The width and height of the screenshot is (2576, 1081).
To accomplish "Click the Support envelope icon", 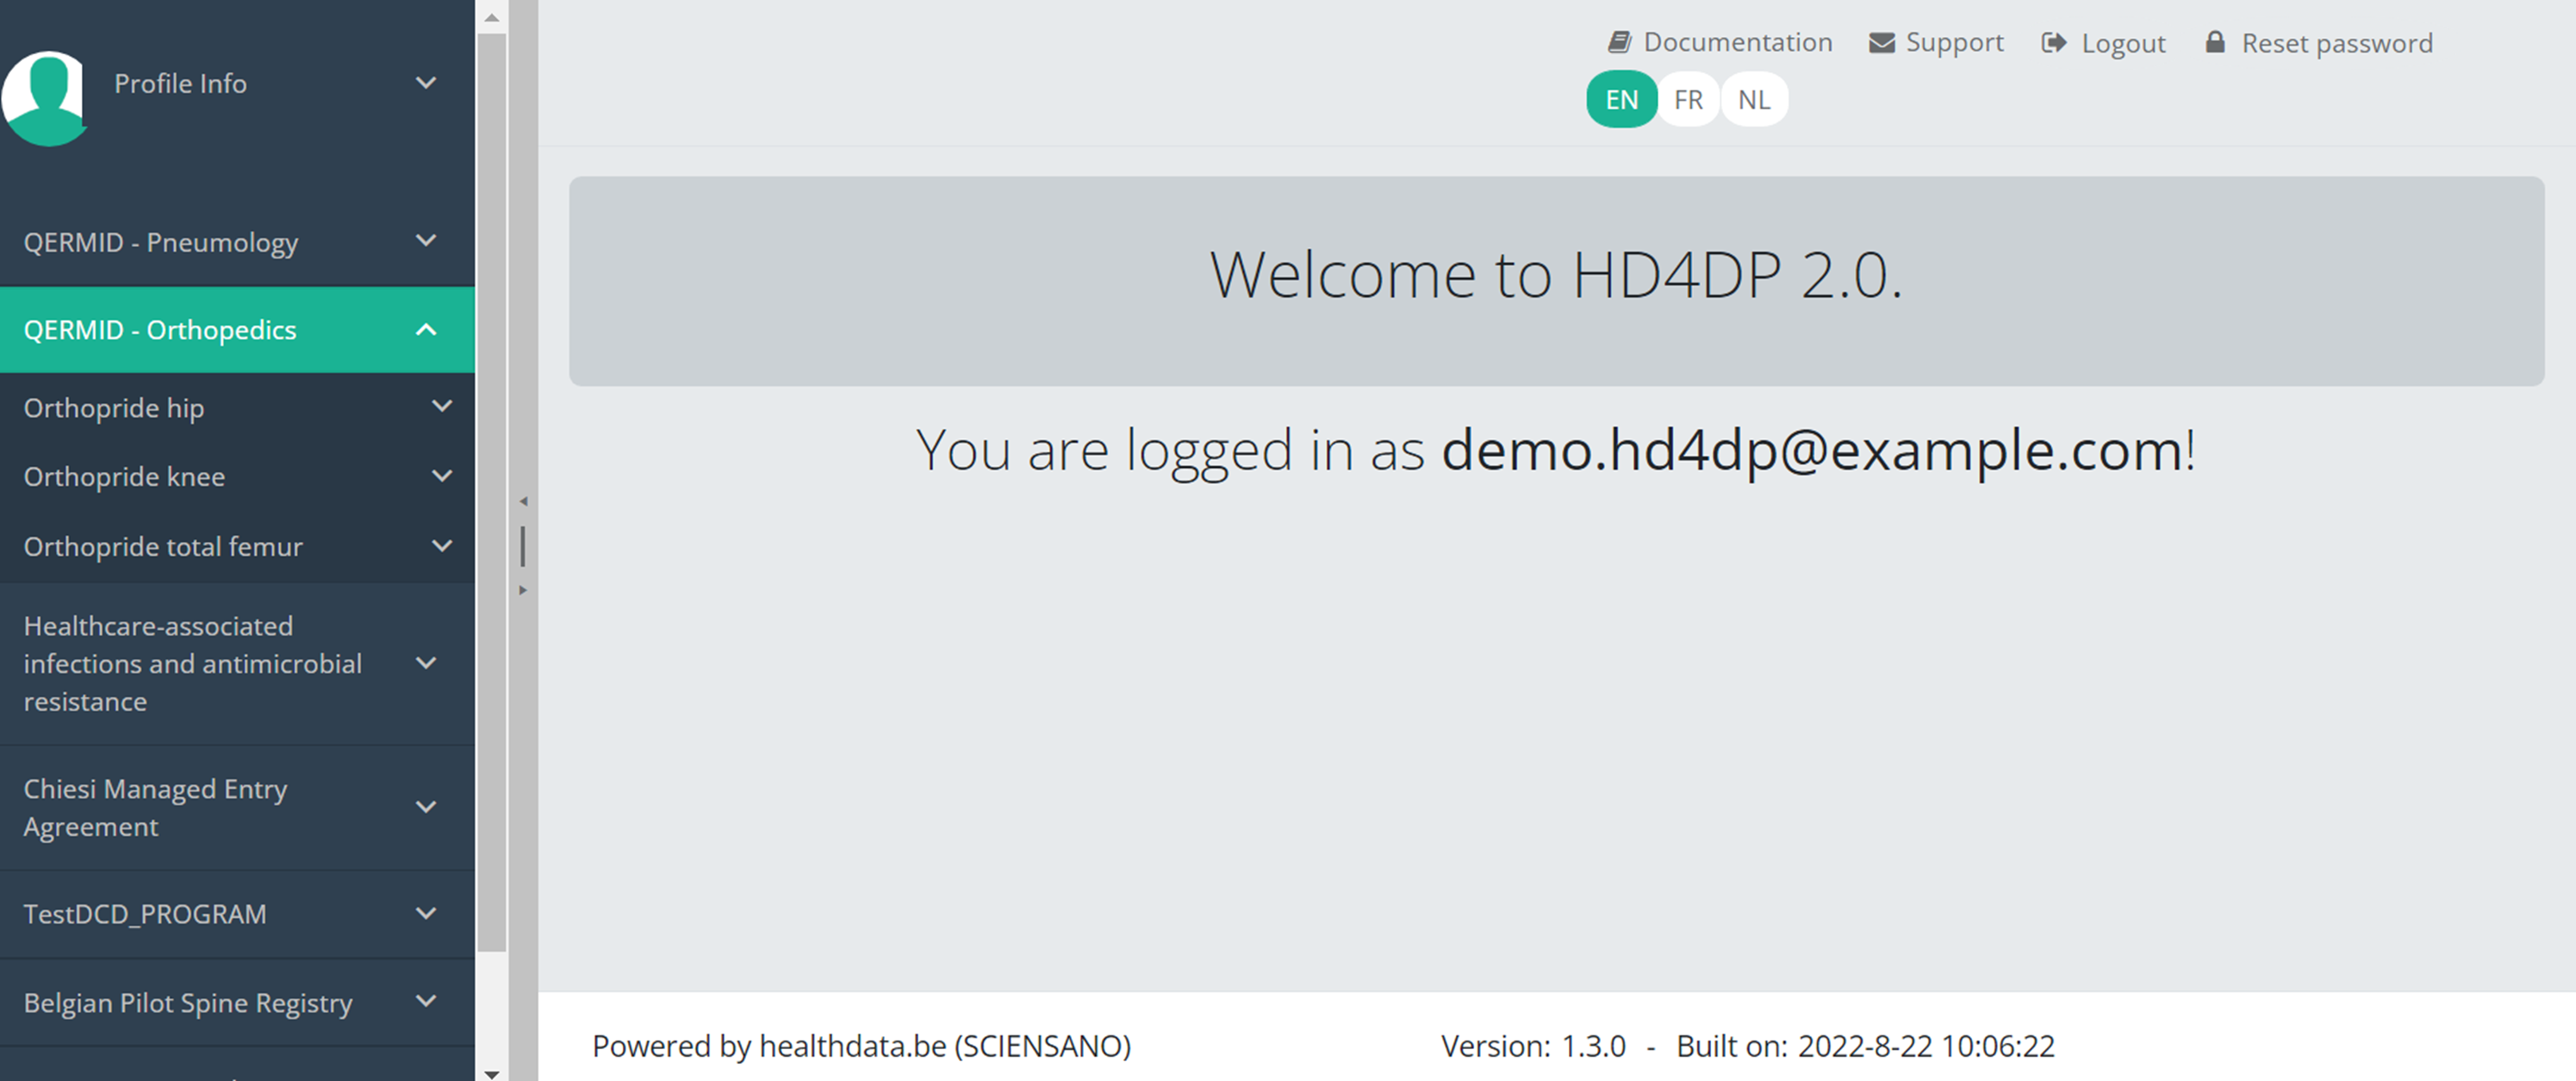I will click(x=1881, y=43).
